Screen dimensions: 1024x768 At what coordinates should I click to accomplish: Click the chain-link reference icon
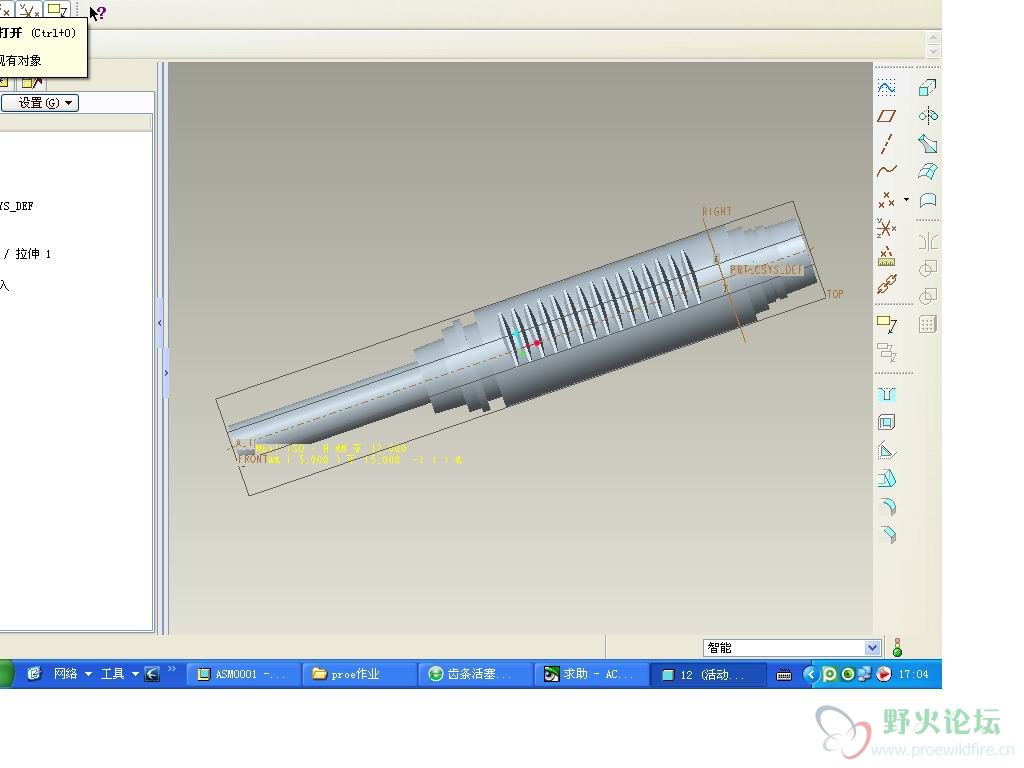pyautogui.click(x=886, y=284)
